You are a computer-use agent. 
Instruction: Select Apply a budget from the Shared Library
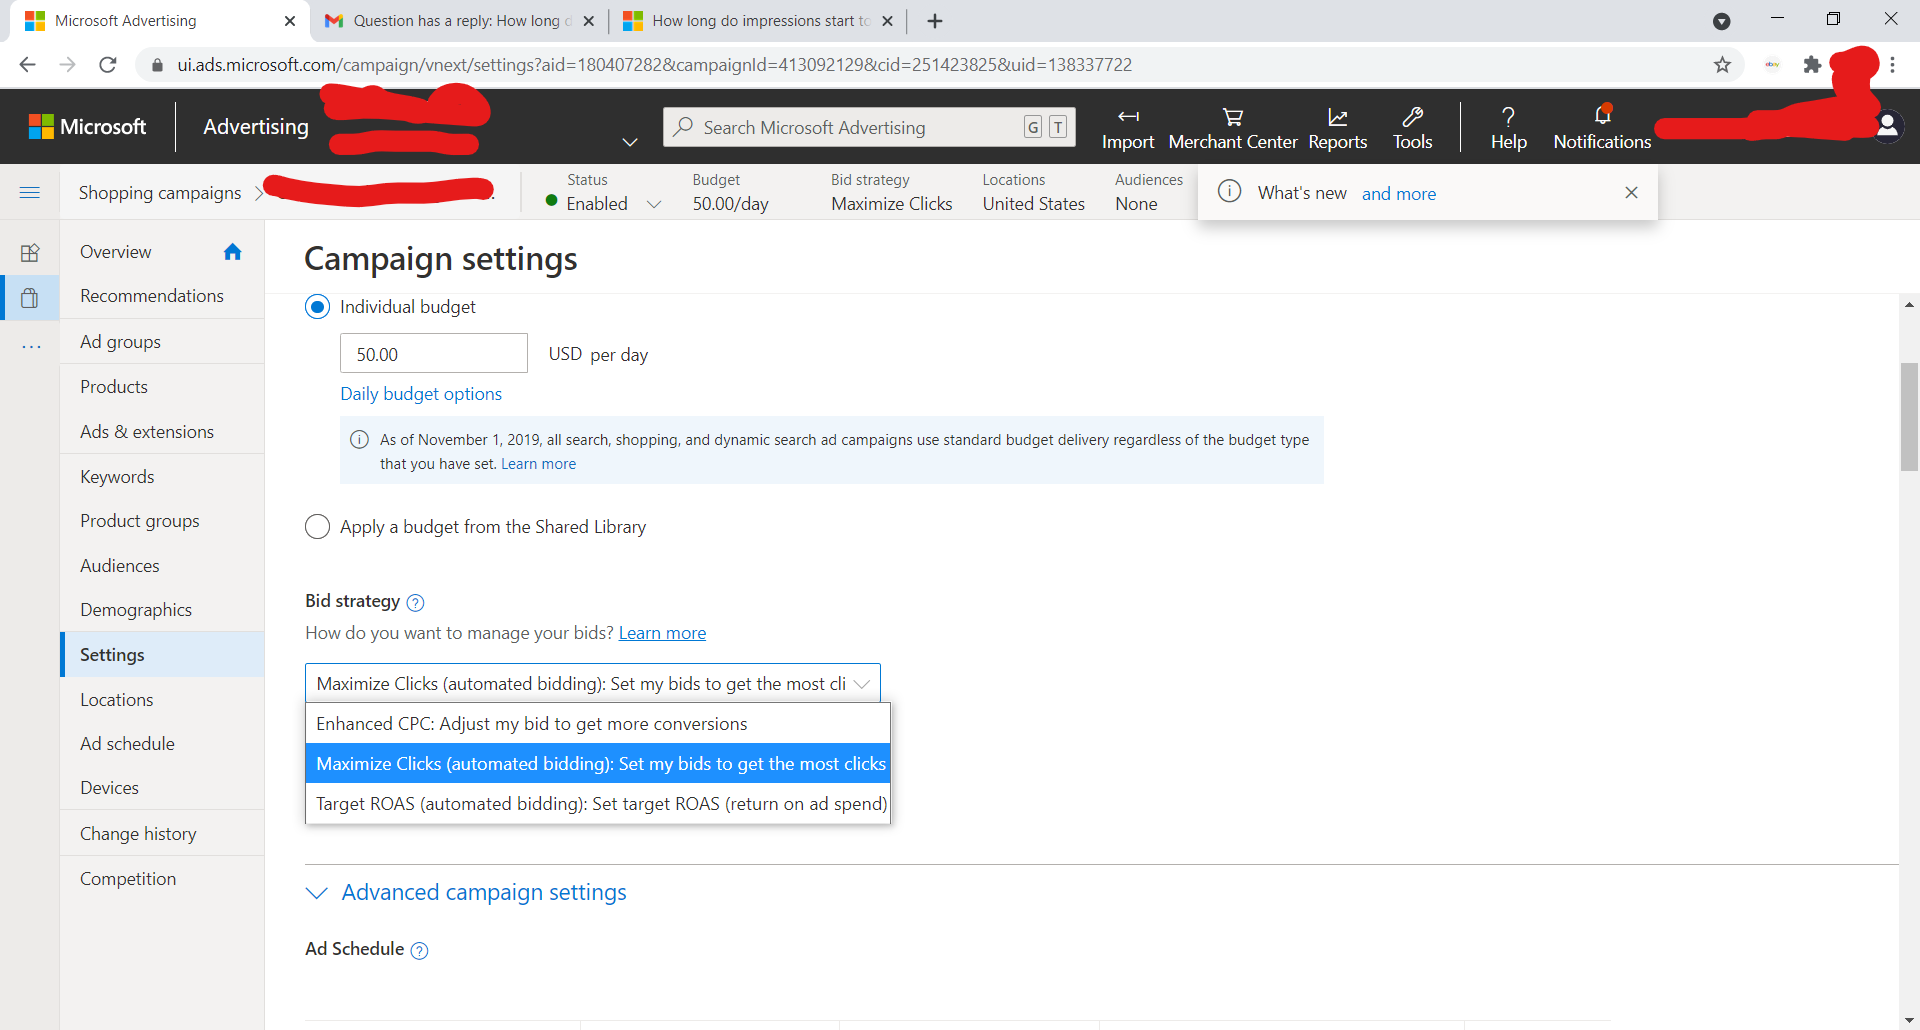(x=317, y=527)
